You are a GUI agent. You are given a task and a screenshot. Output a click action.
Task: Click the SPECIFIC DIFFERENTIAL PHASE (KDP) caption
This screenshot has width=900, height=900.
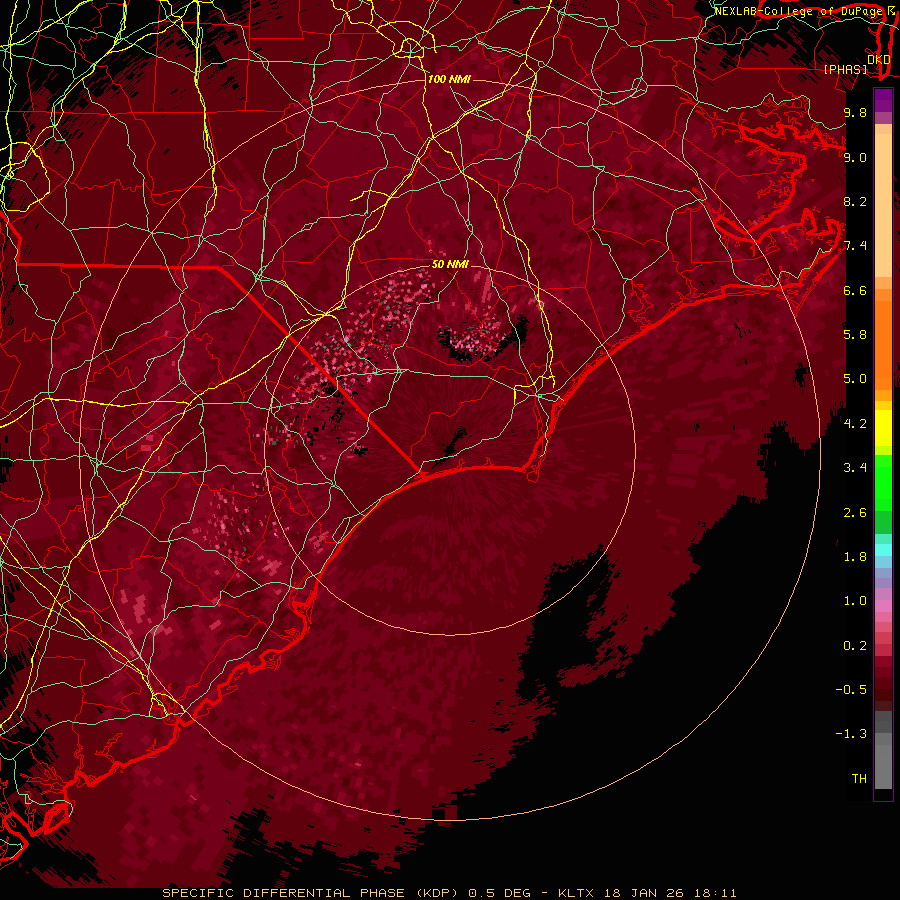pyautogui.click(x=313, y=893)
